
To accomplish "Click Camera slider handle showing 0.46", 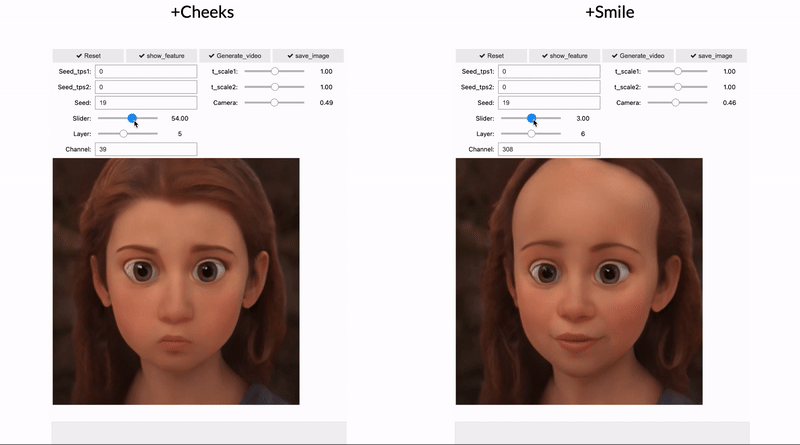I will (x=675, y=103).
